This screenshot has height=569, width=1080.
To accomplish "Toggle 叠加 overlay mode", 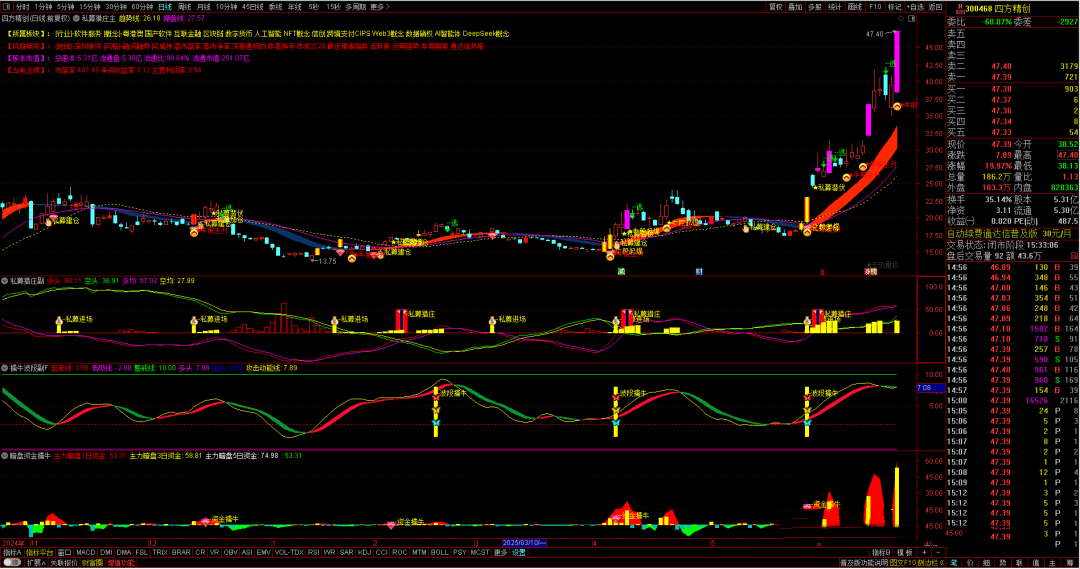I will click(x=795, y=6).
